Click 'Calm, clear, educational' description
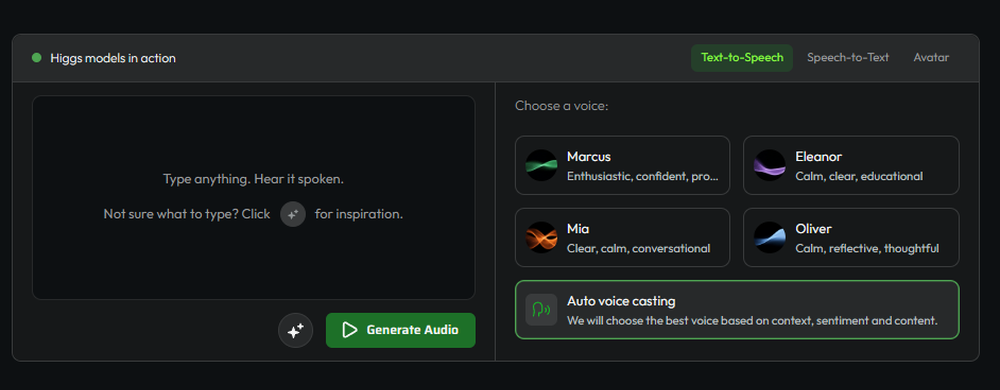This screenshot has height=390, width=1000. coord(859,176)
